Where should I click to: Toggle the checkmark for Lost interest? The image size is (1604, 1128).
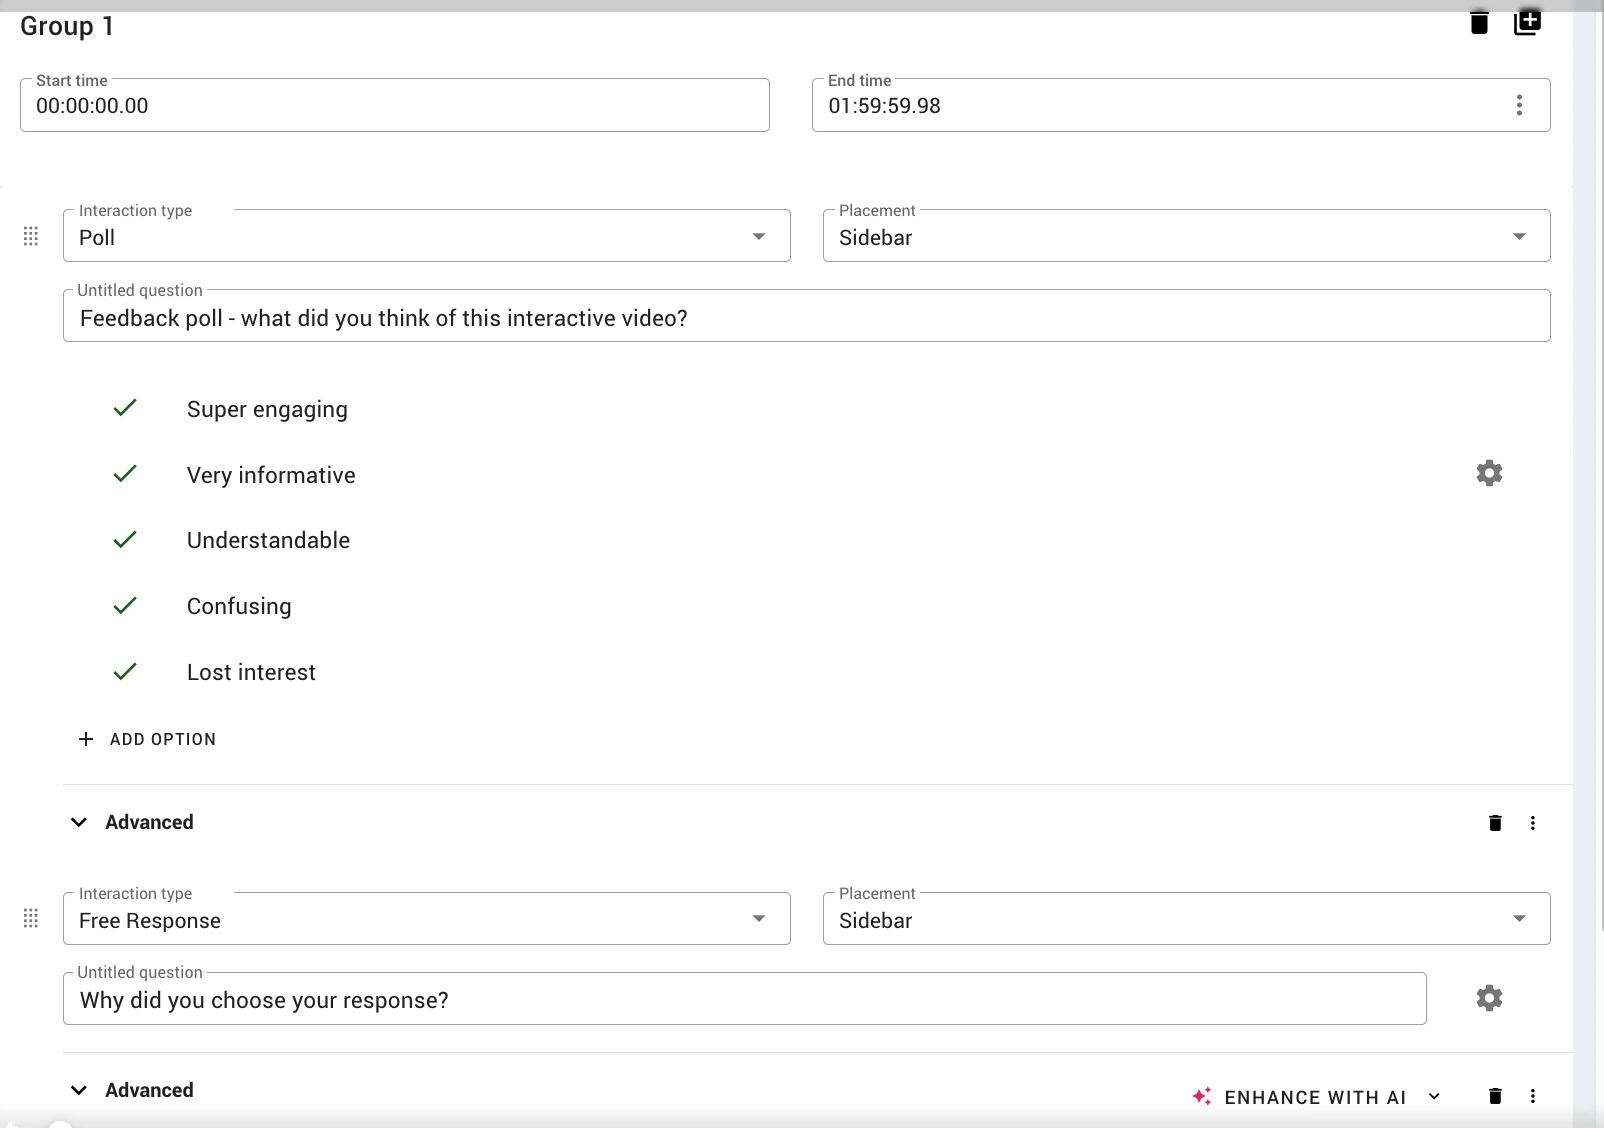[x=125, y=672]
